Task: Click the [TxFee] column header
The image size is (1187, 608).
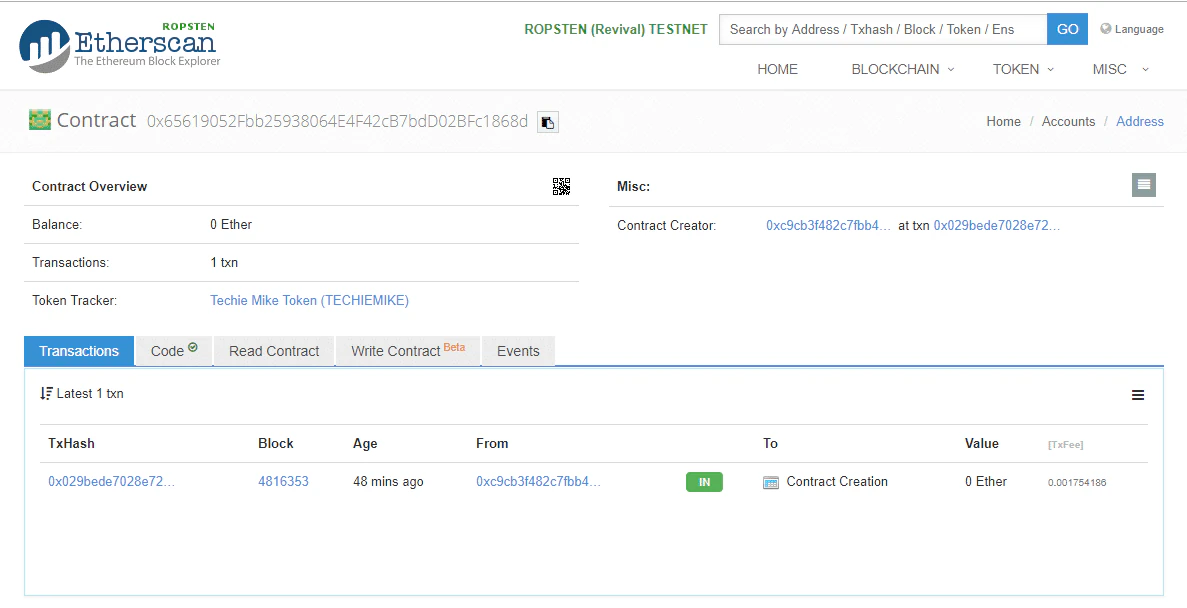Action: click(x=1065, y=444)
